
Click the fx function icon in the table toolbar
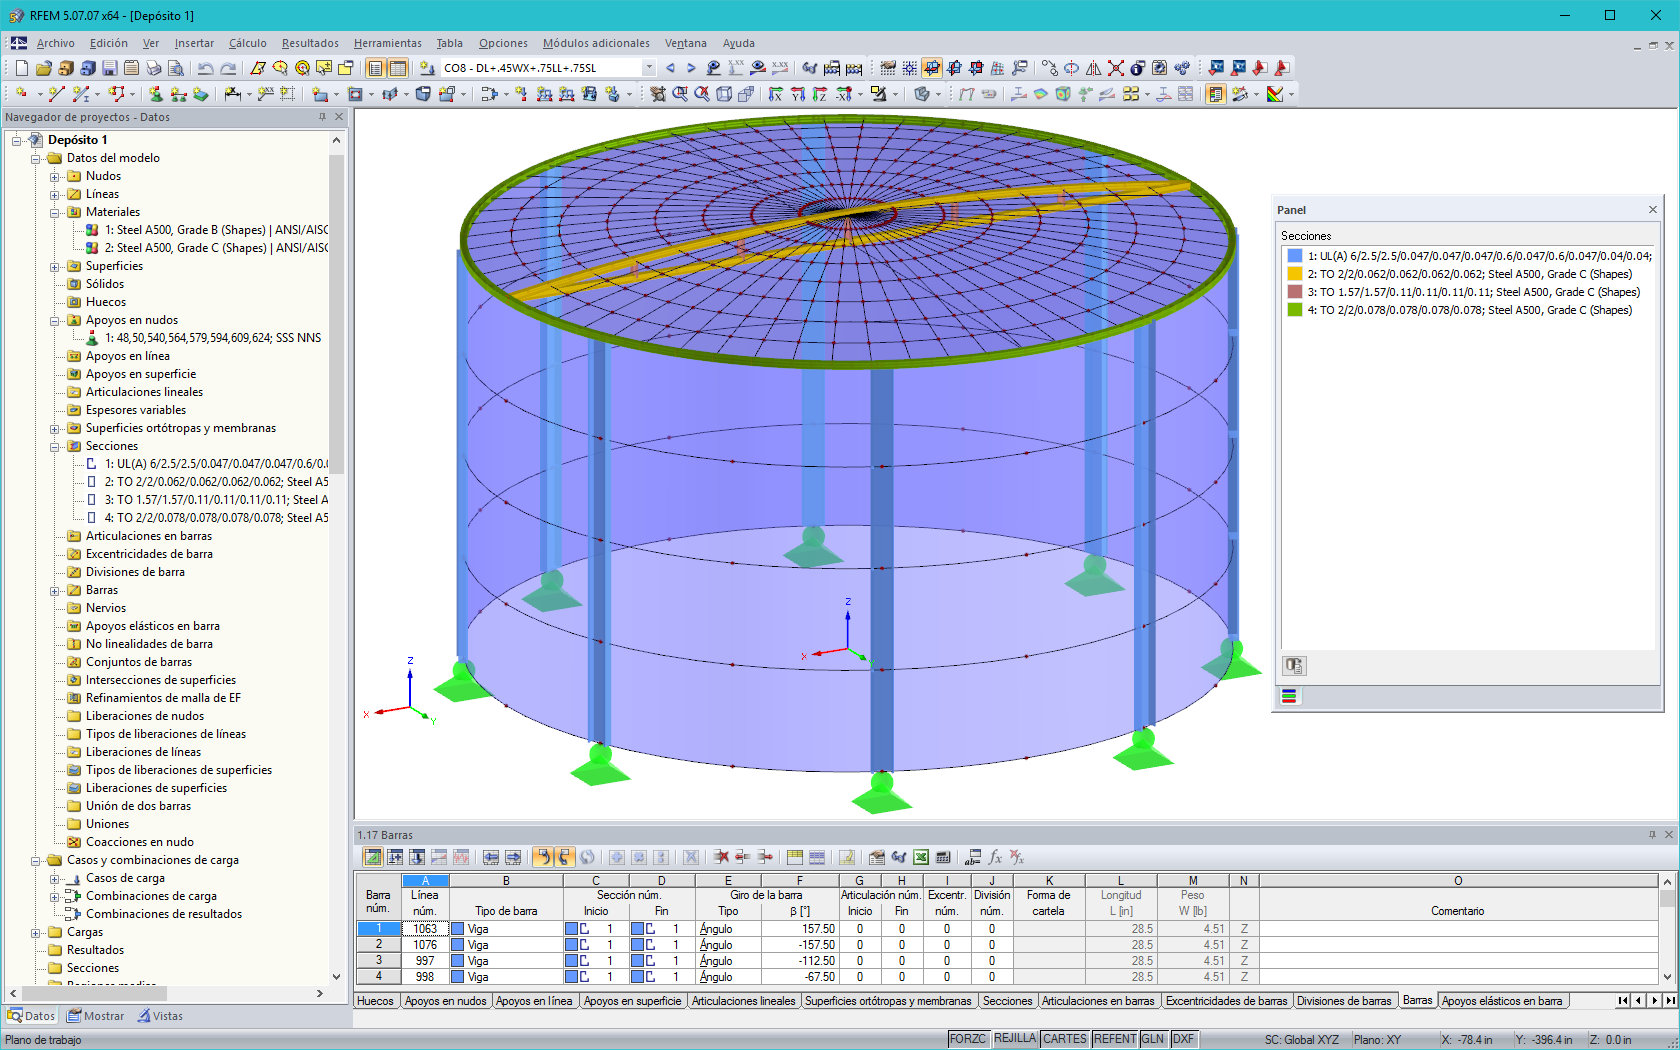pos(994,858)
